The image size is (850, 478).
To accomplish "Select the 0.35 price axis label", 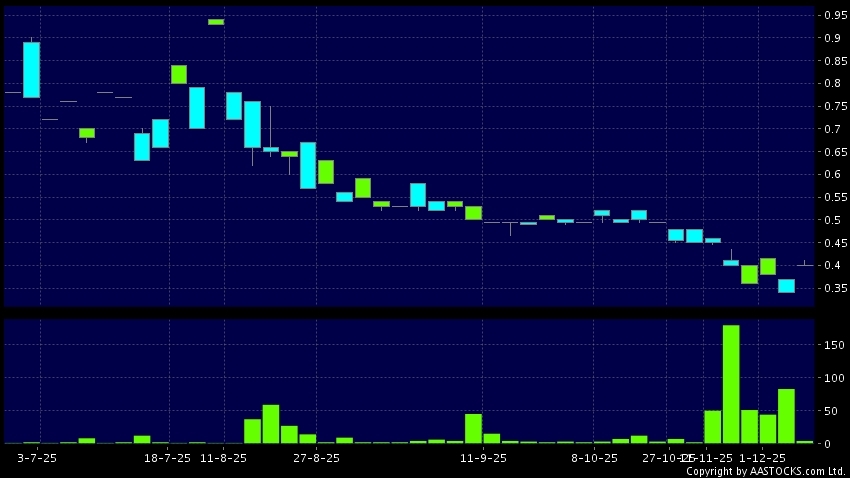I will (x=835, y=289).
